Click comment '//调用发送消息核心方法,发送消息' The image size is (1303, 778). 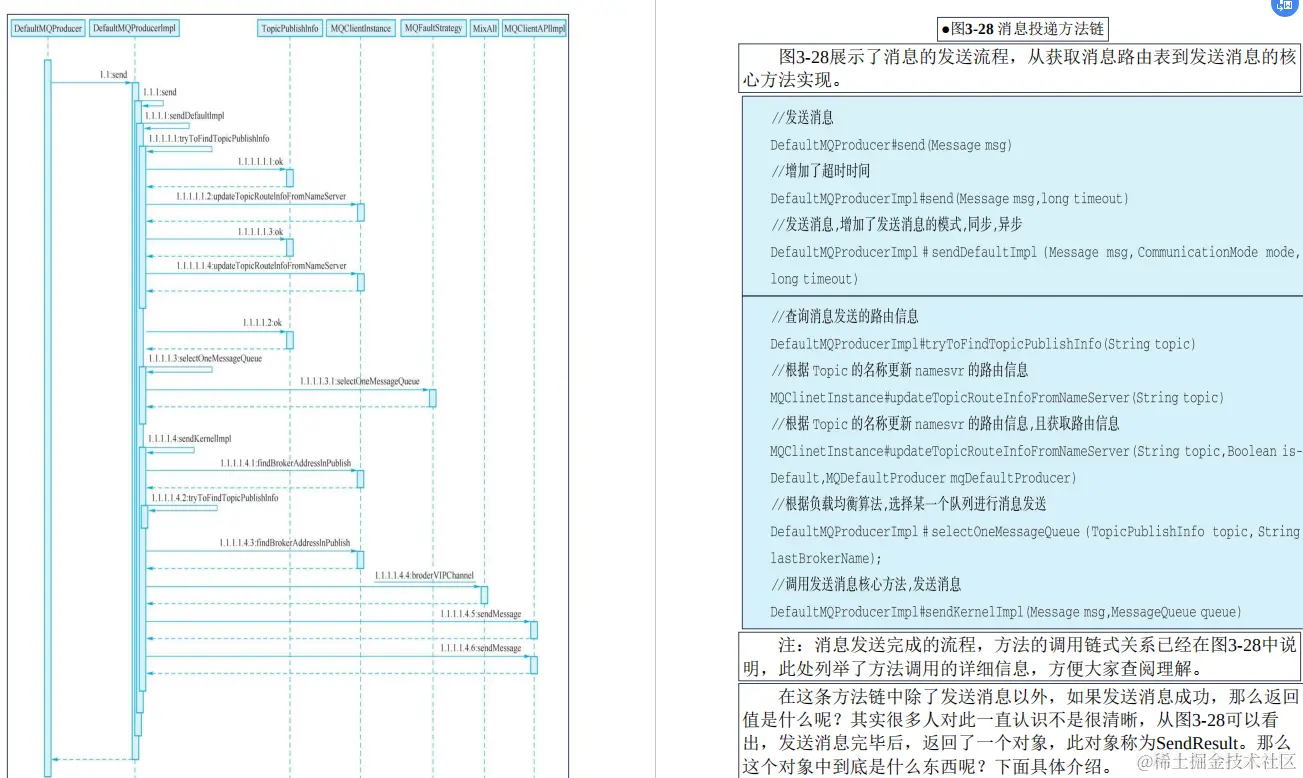pyautogui.click(x=866, y=584)
